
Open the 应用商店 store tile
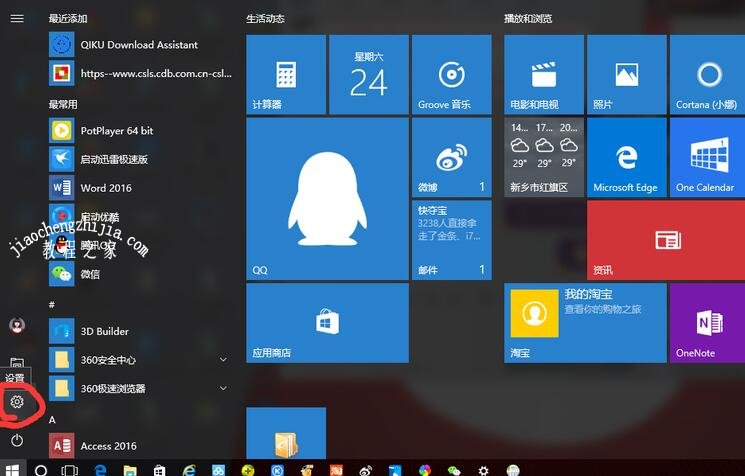coord(327,323)
